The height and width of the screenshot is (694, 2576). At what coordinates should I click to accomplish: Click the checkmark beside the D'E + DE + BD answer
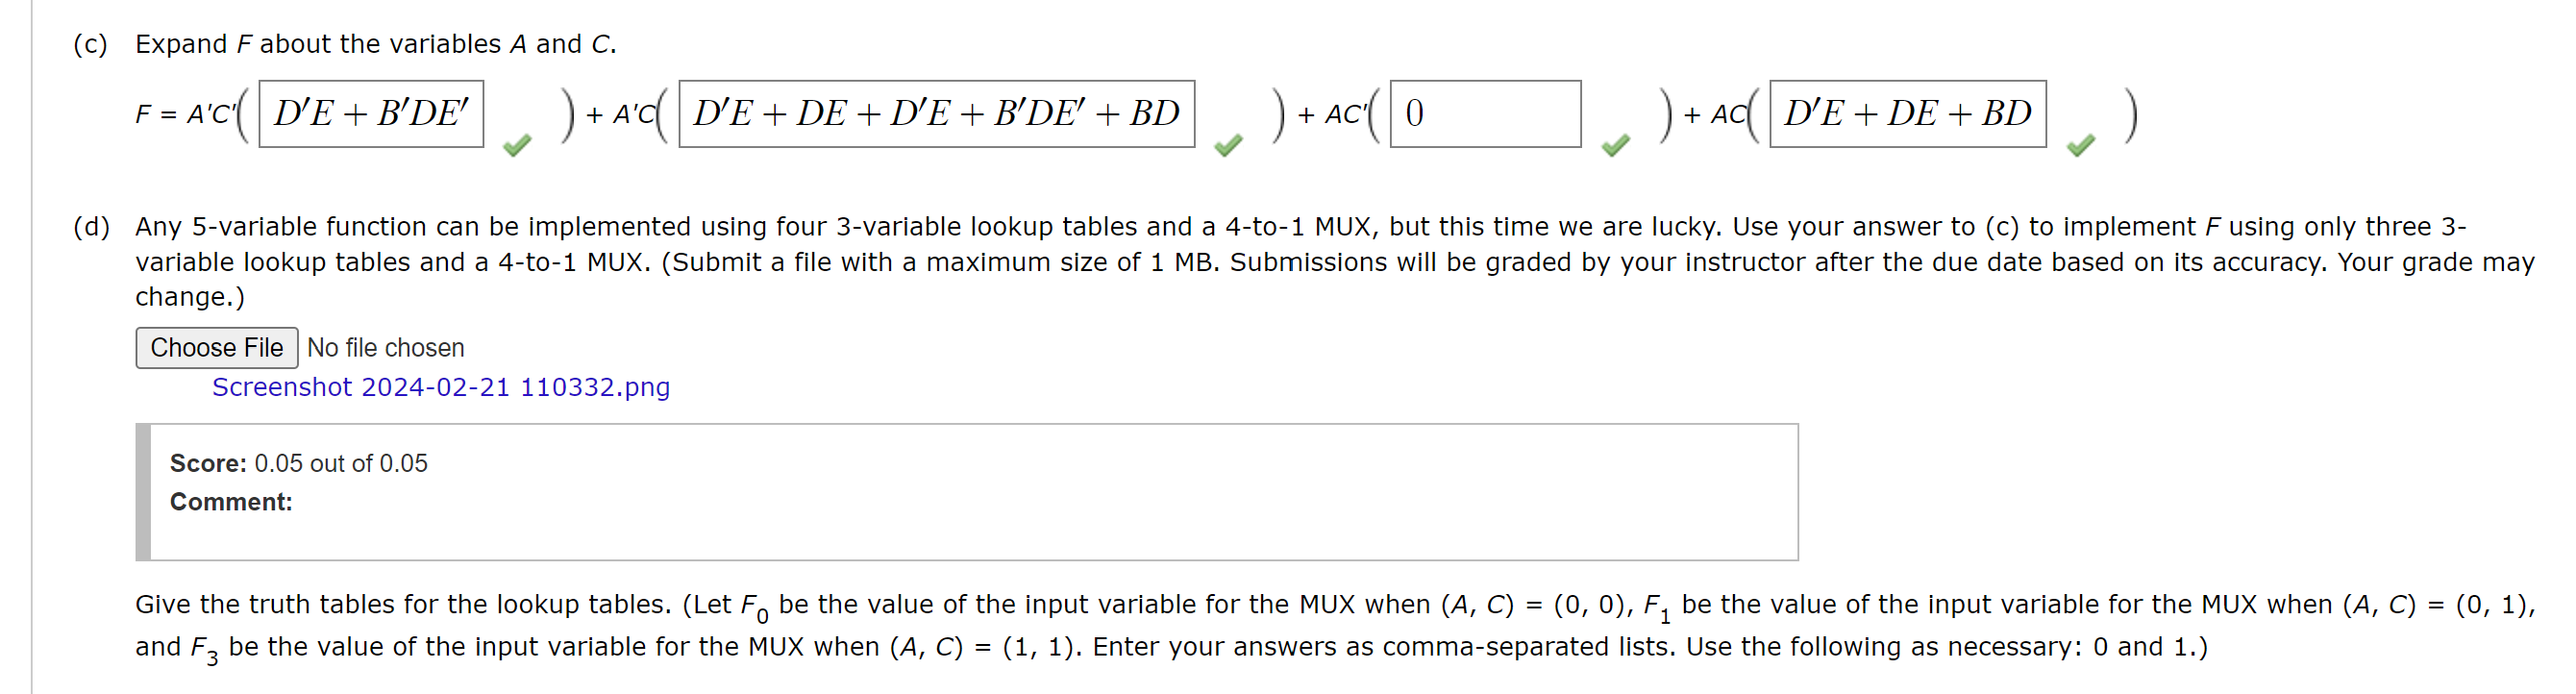(2081, 144)
